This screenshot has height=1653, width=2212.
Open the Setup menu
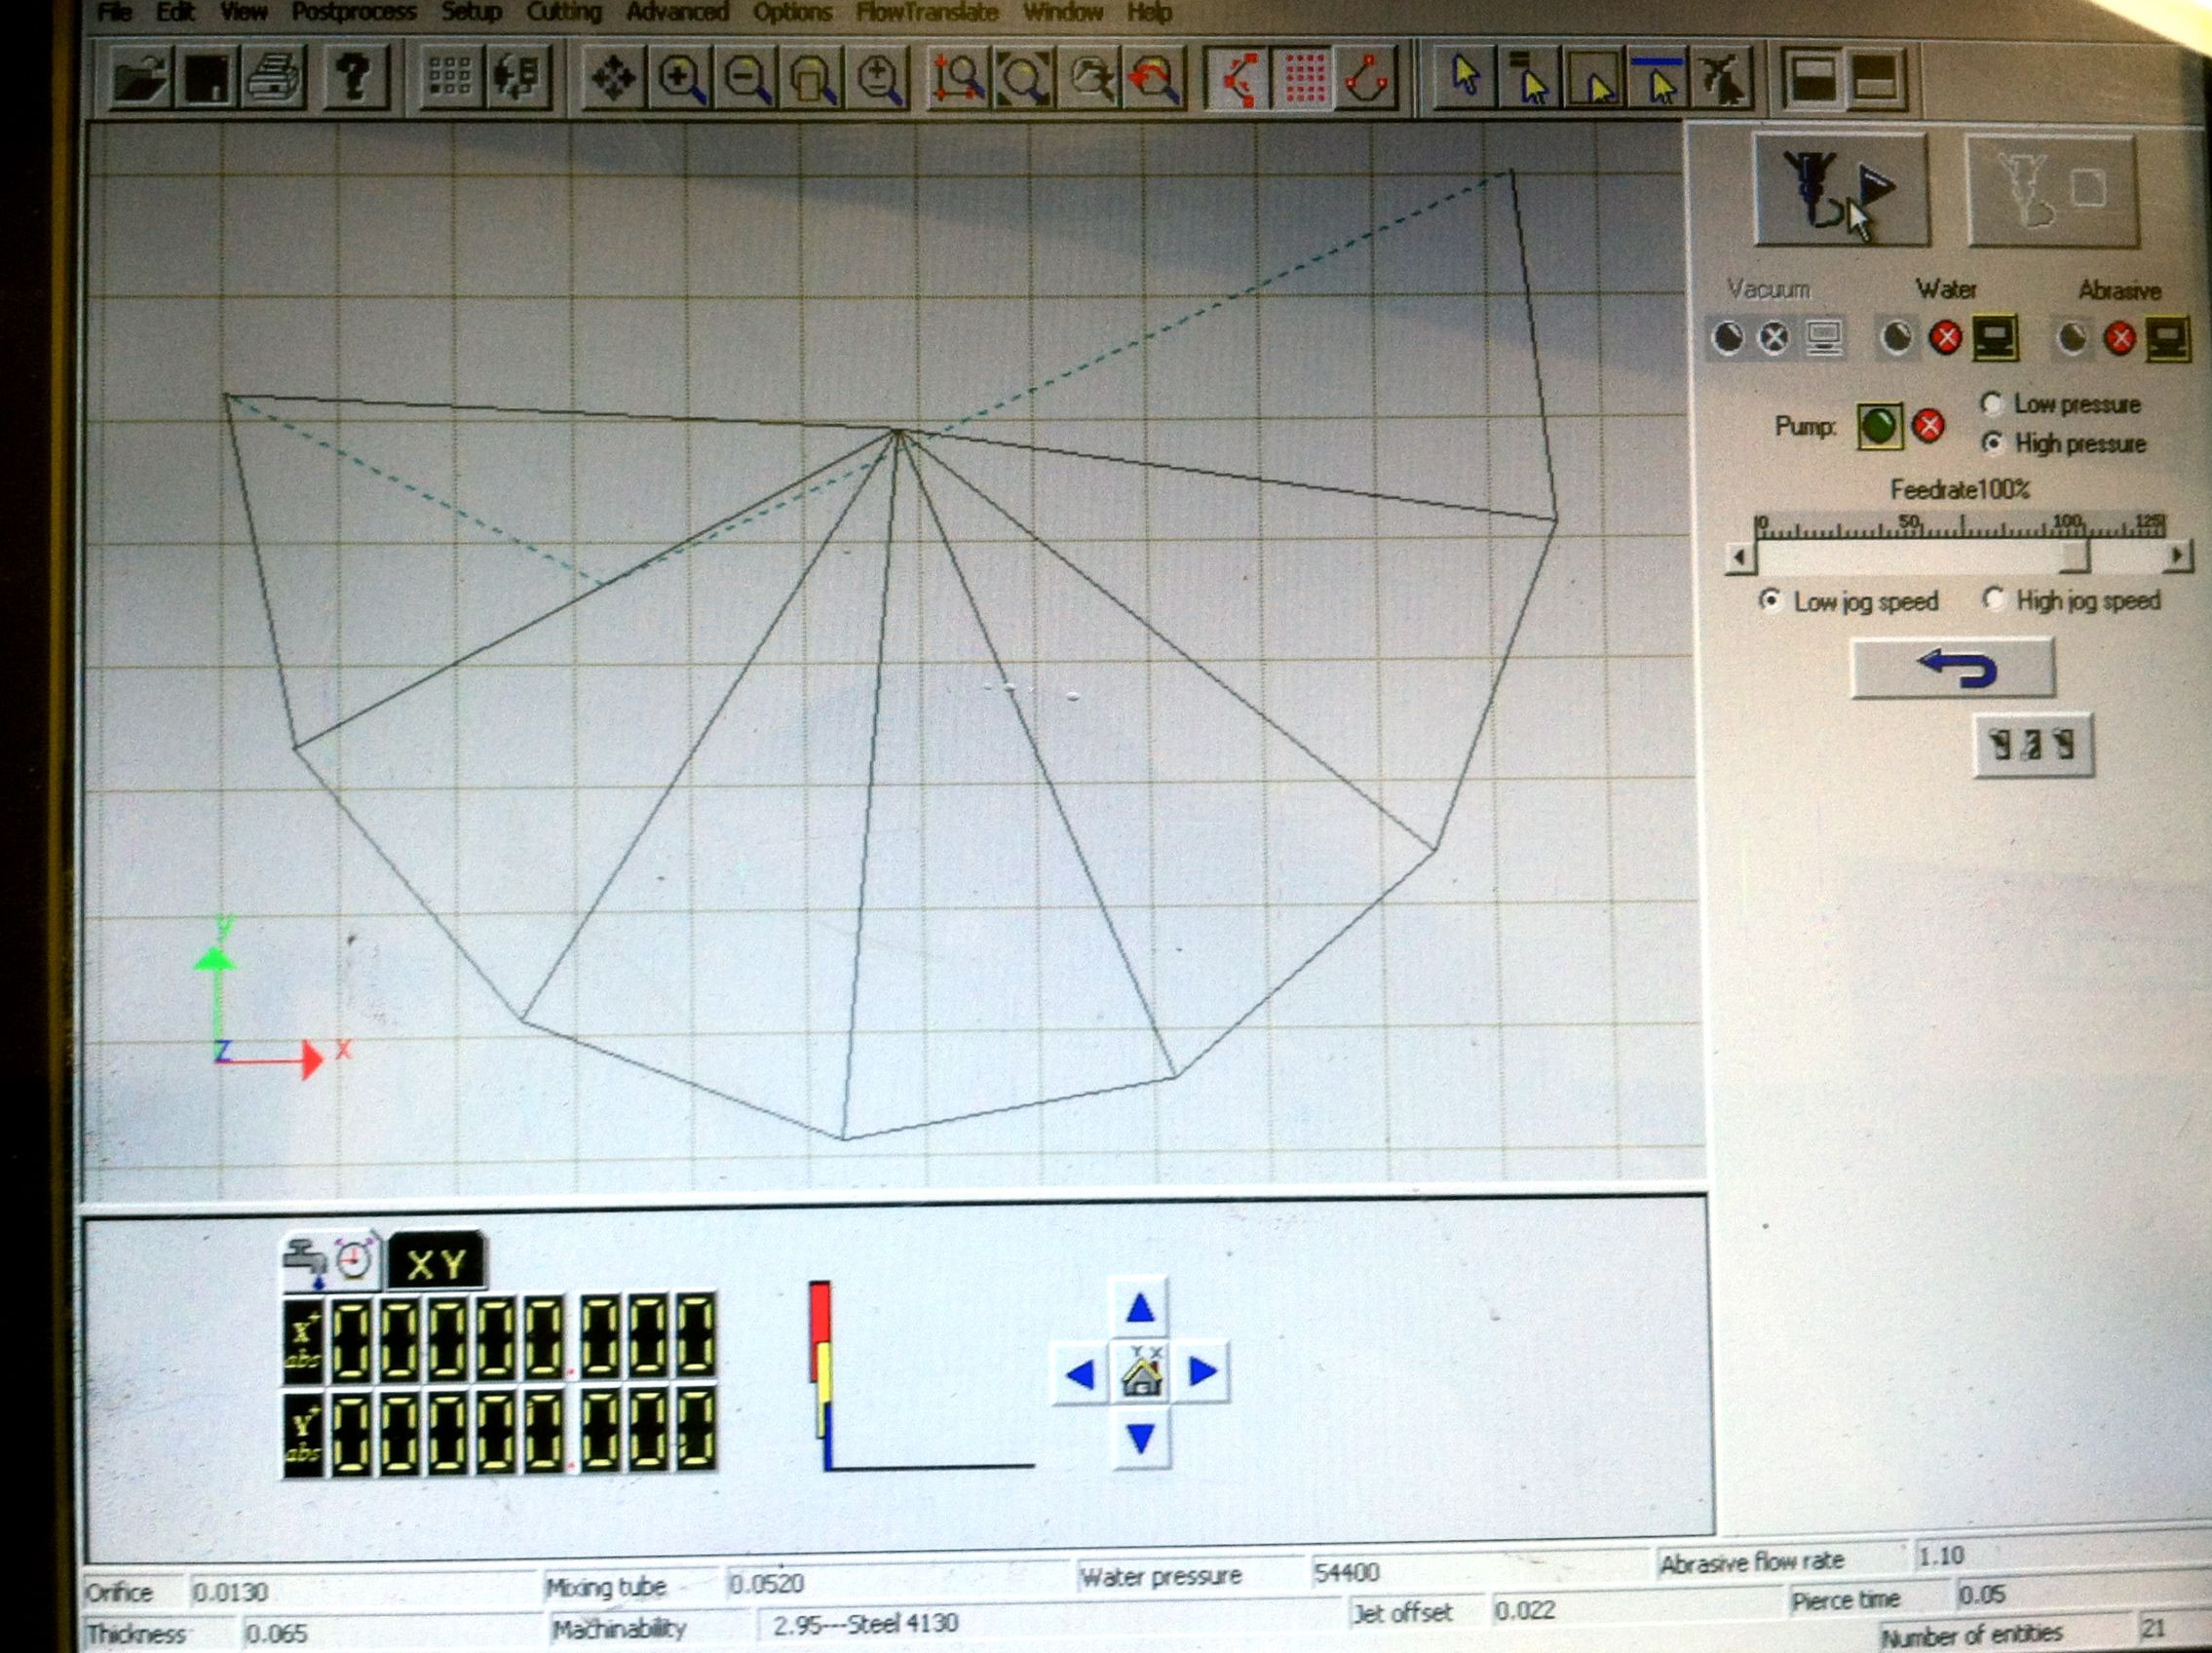(472, 13)
